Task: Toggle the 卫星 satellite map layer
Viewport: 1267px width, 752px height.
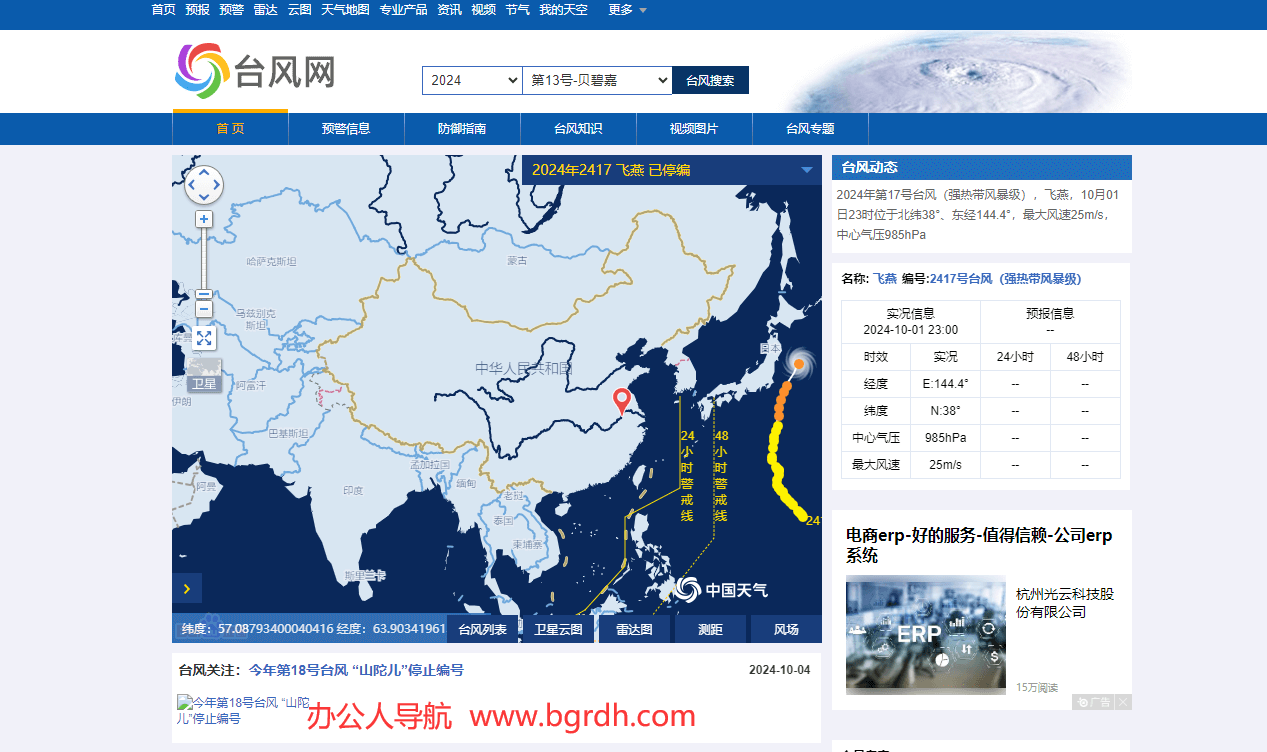Action: 204,375
